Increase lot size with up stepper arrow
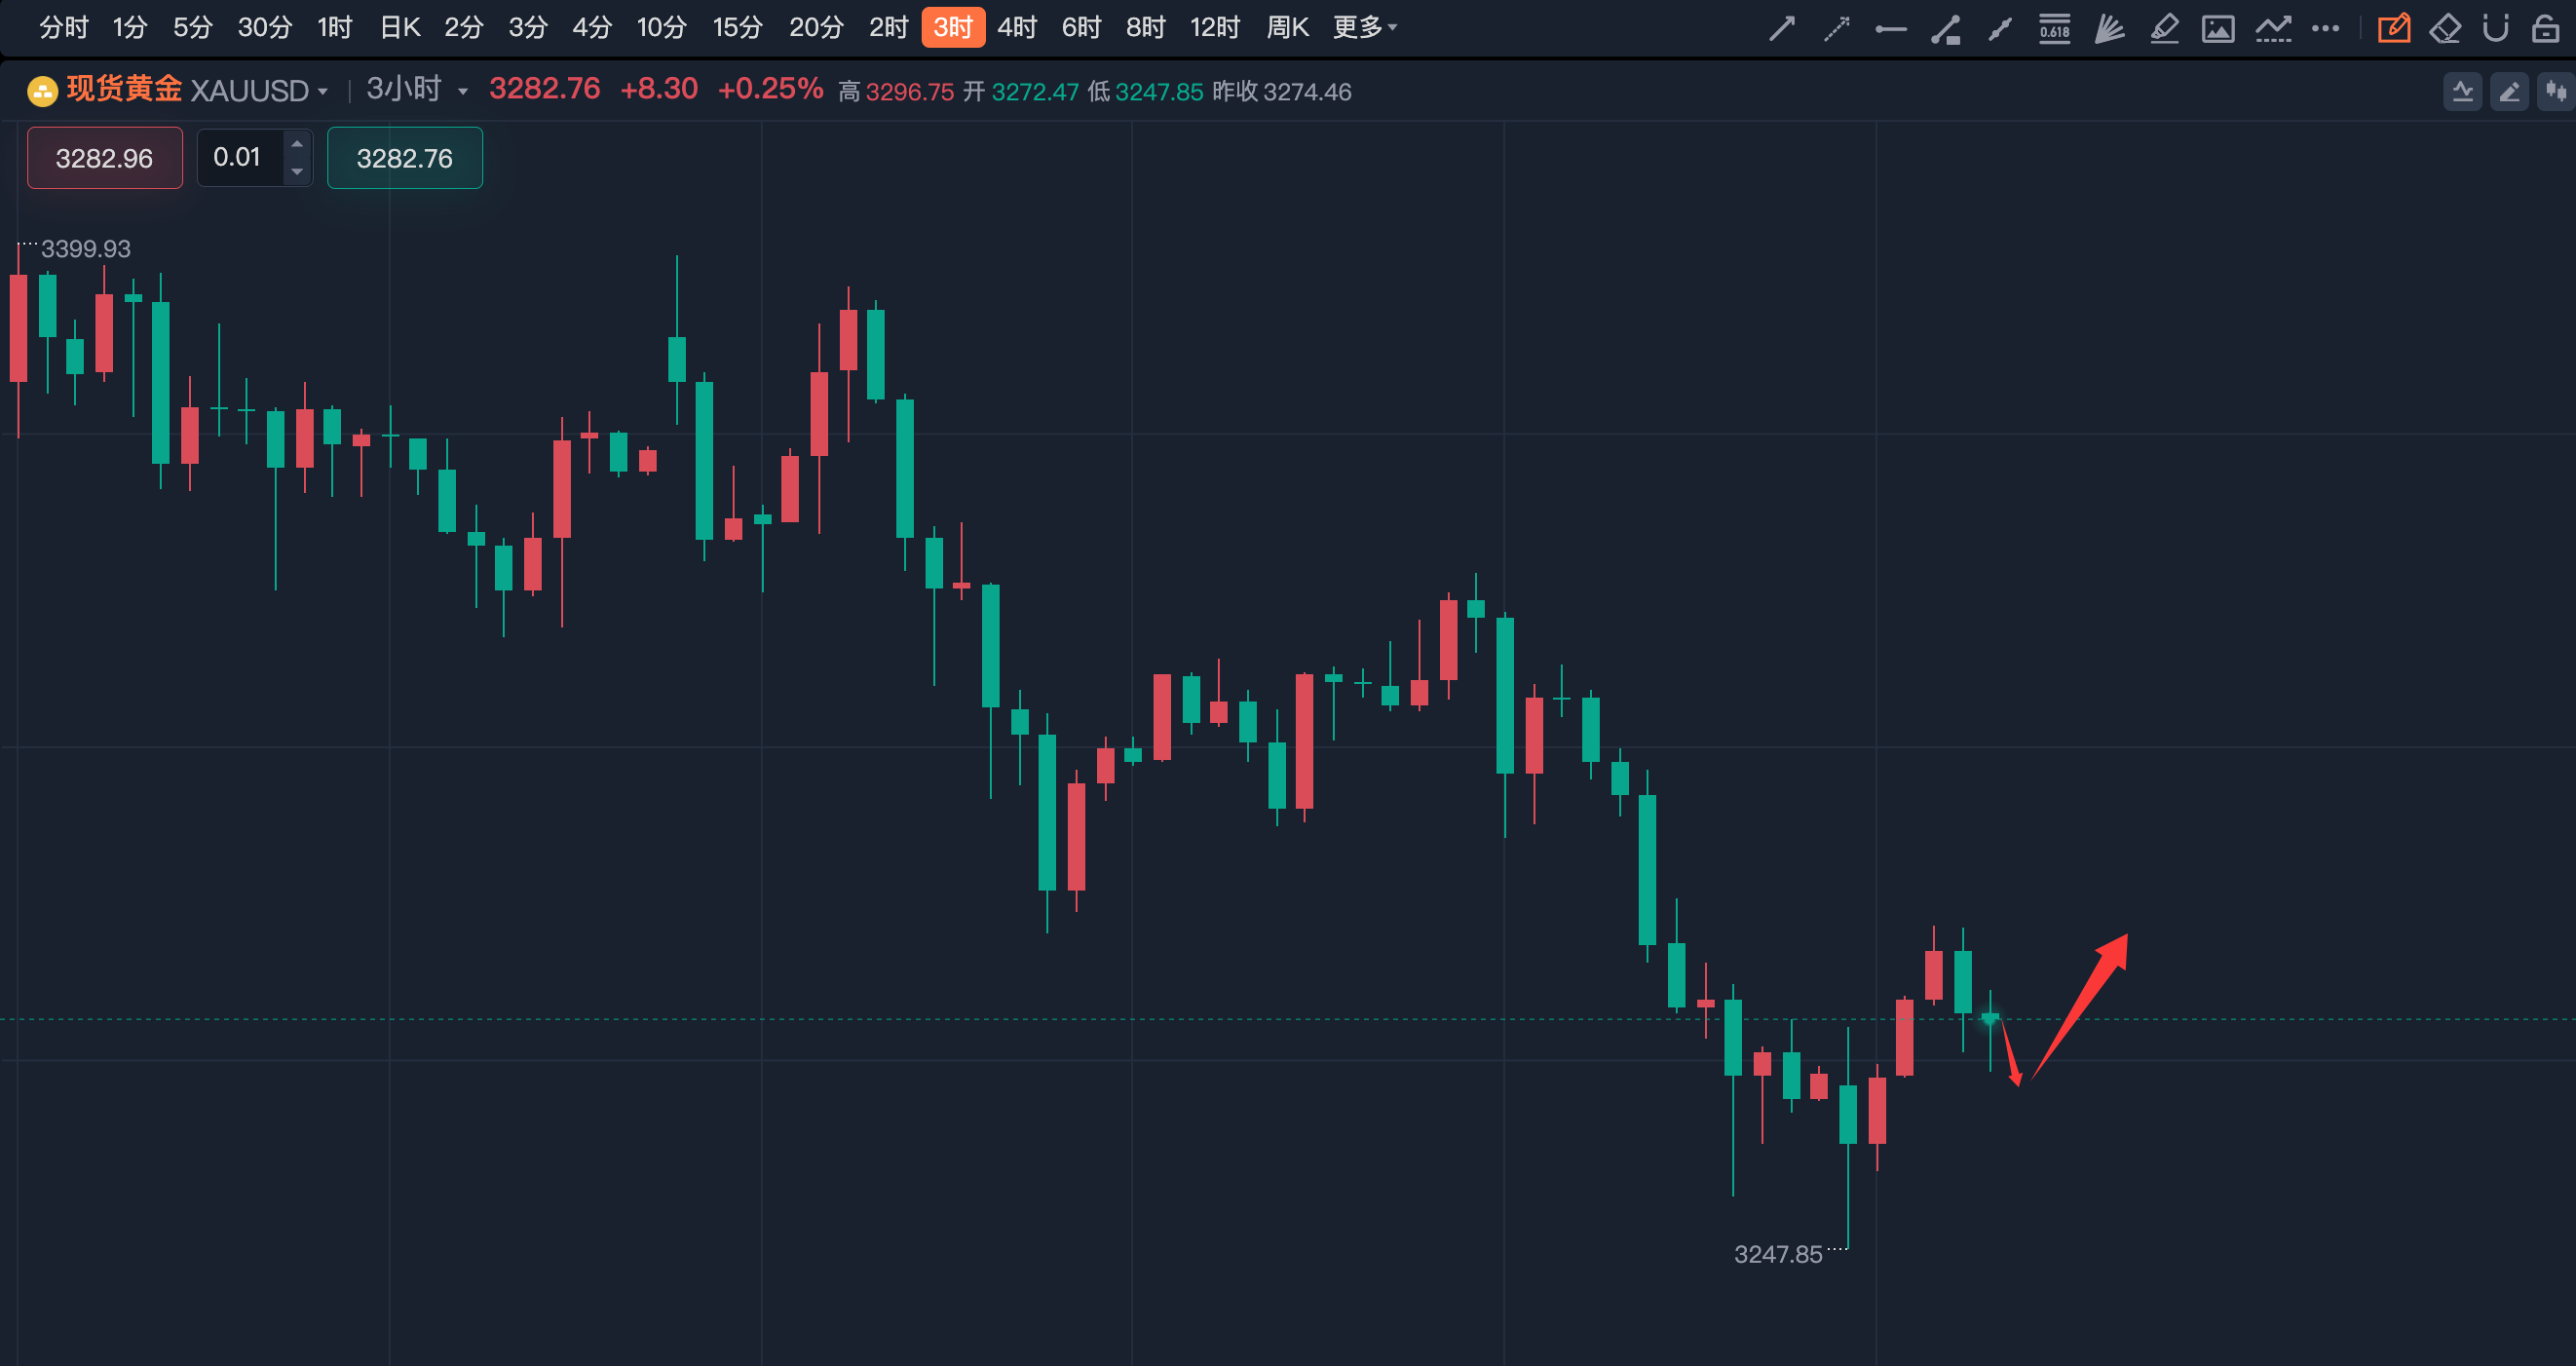This screenshot has height=1366, width=2576. [297, 145]
